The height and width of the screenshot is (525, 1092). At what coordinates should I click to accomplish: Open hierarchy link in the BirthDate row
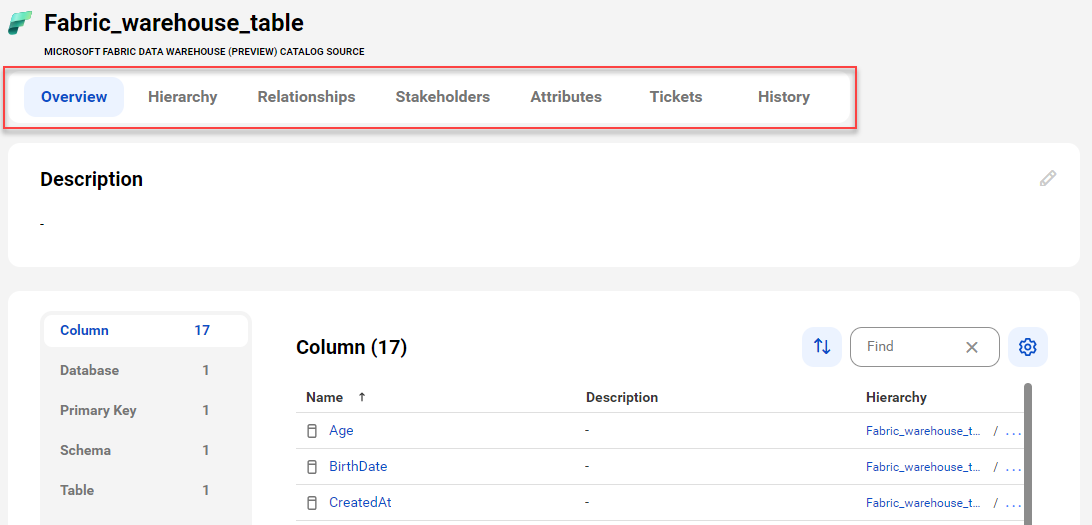(923, 467)
